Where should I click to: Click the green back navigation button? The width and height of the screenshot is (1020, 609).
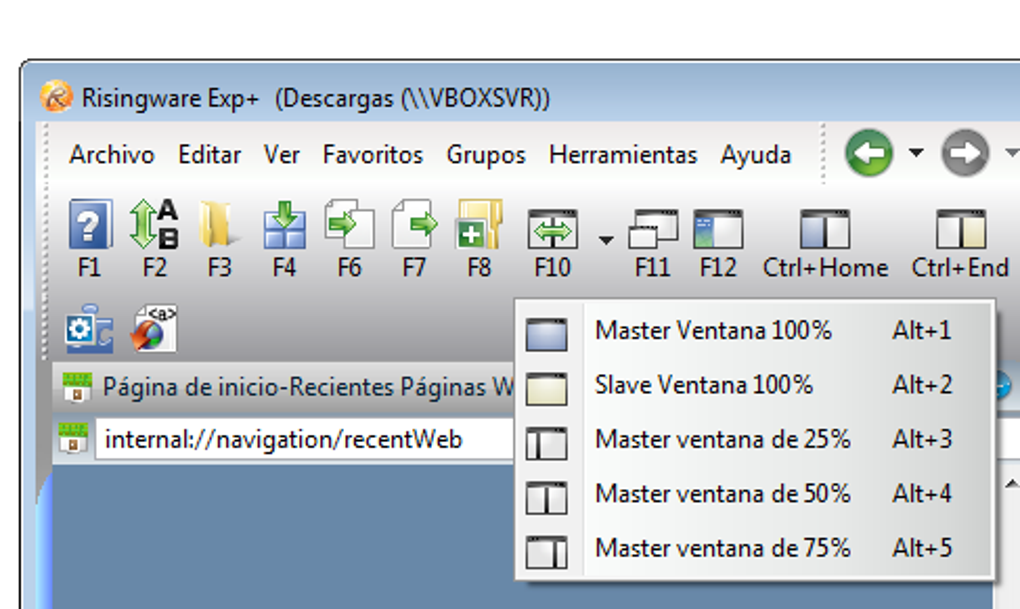pos(869,153)
